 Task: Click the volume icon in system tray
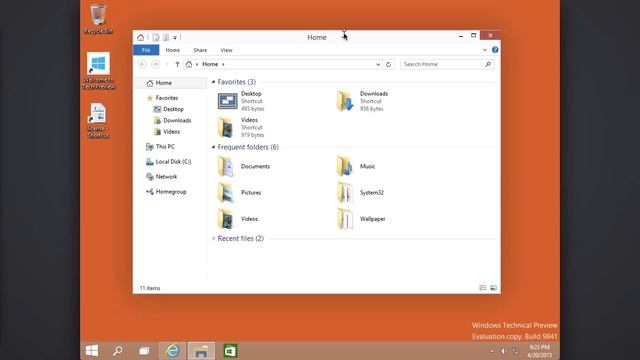click(x=503, y=351)
